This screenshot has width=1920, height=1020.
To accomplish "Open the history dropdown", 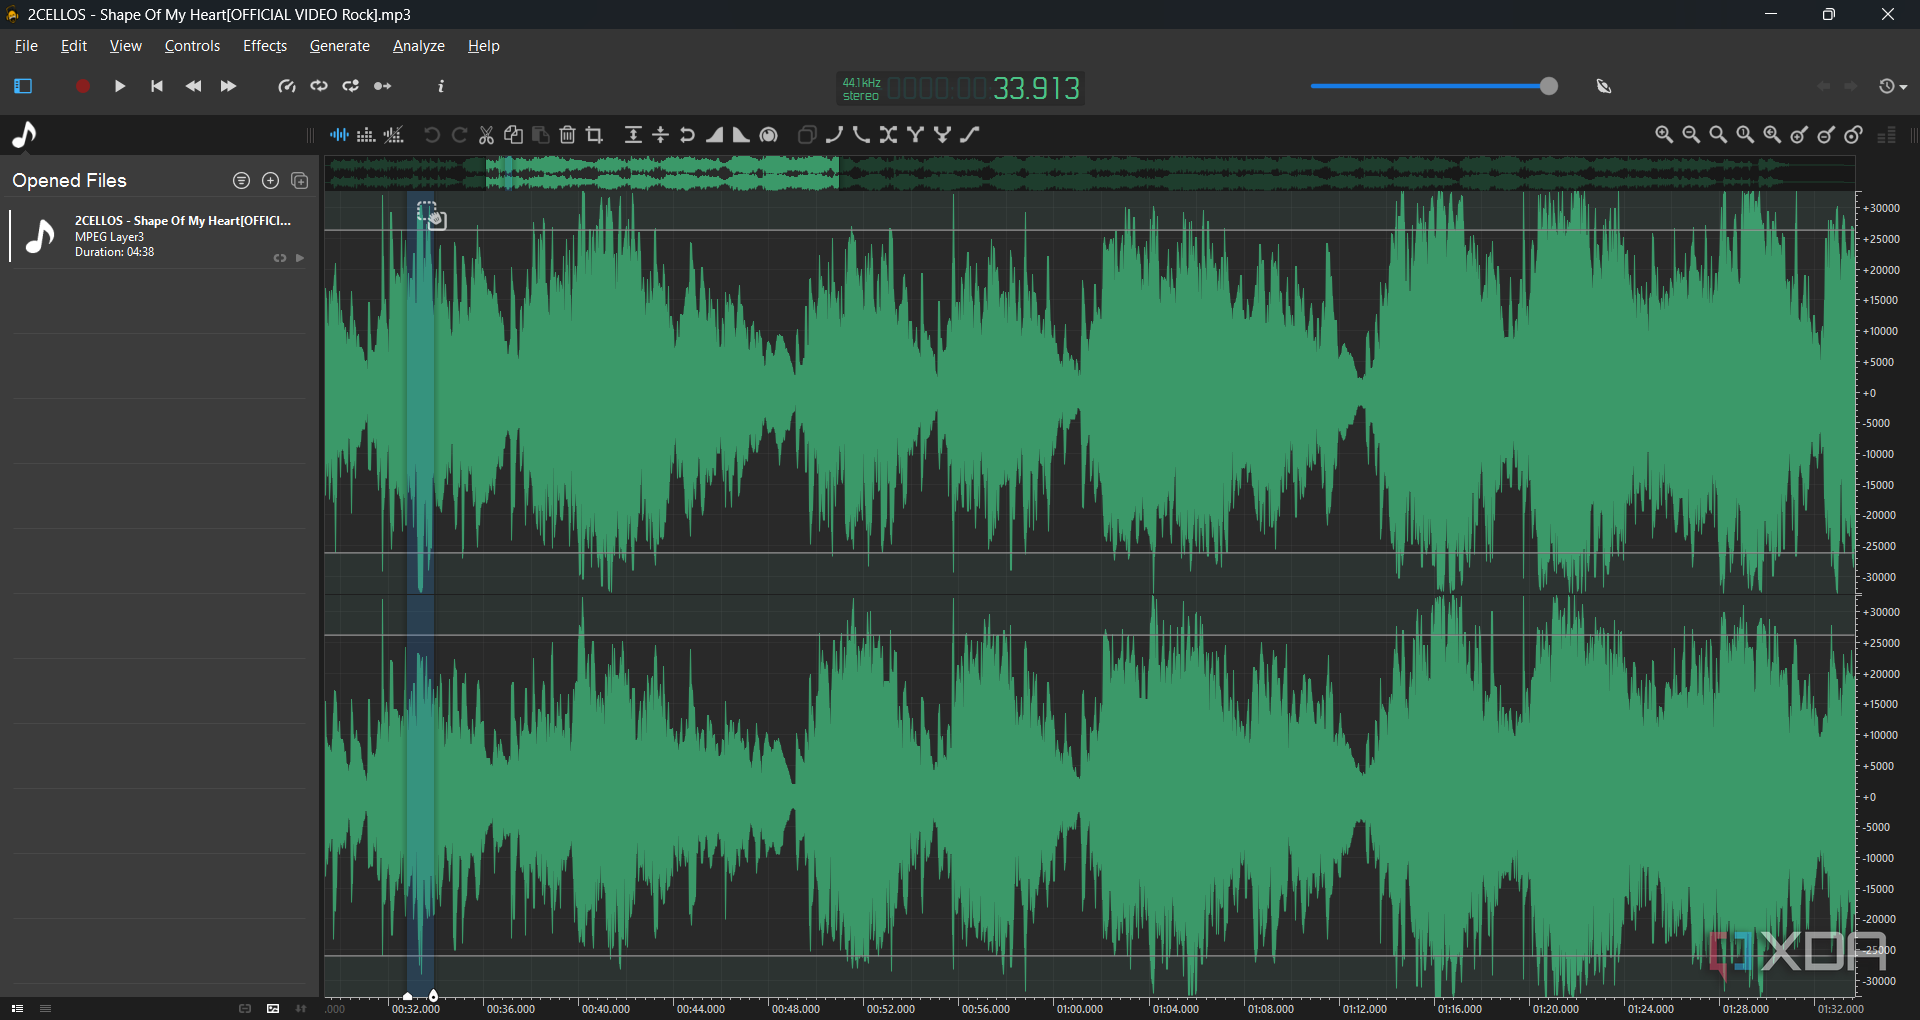I will coord(1893,87).
